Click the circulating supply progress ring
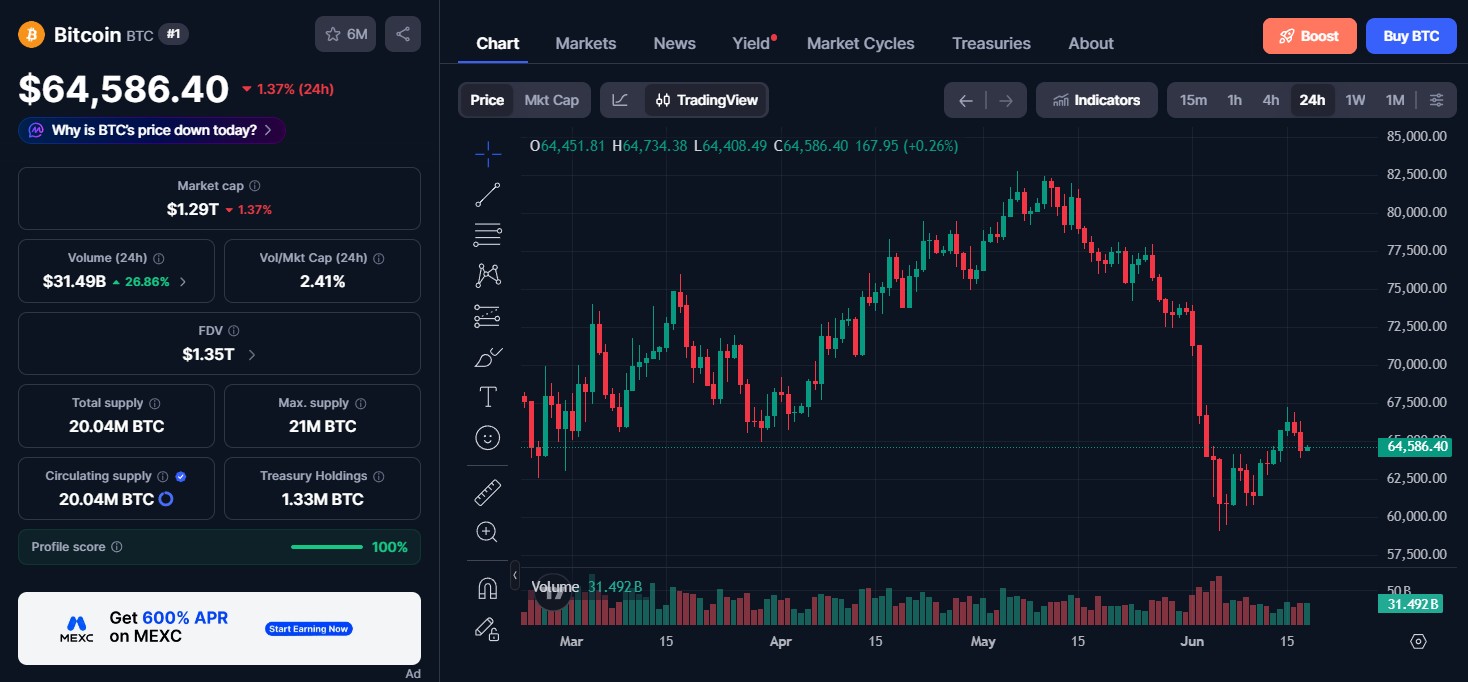The width and height of the screenshot is (1468, 682). pos(166,499)
